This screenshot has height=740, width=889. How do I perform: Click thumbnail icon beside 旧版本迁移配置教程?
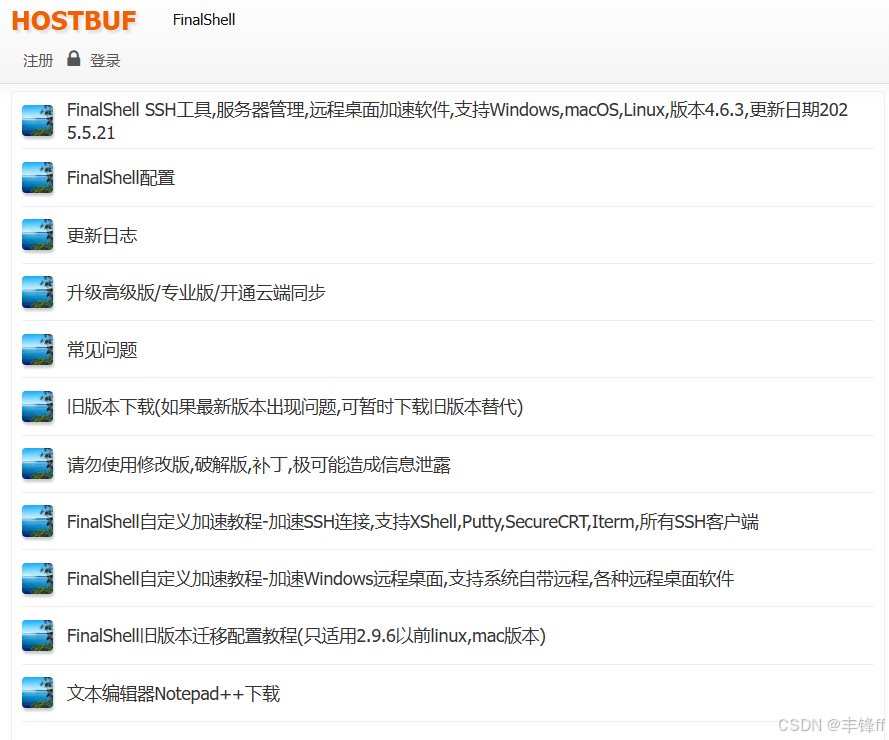38,636
